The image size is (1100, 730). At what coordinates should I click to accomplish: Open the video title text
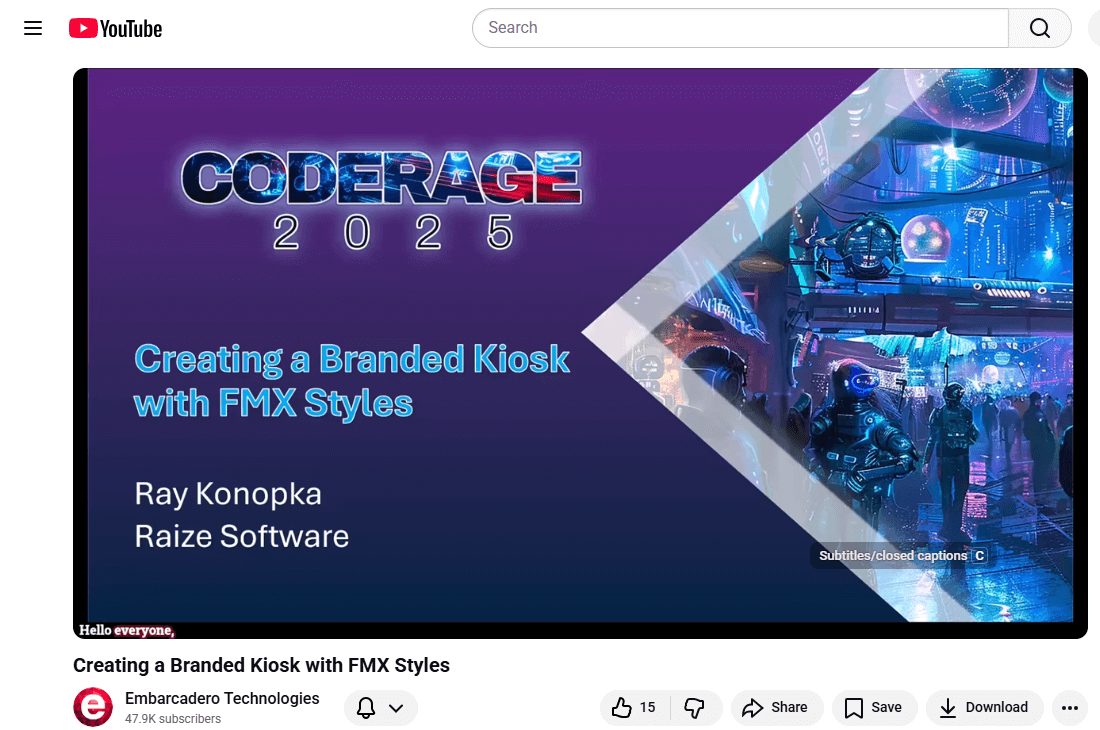pos(261,665)
